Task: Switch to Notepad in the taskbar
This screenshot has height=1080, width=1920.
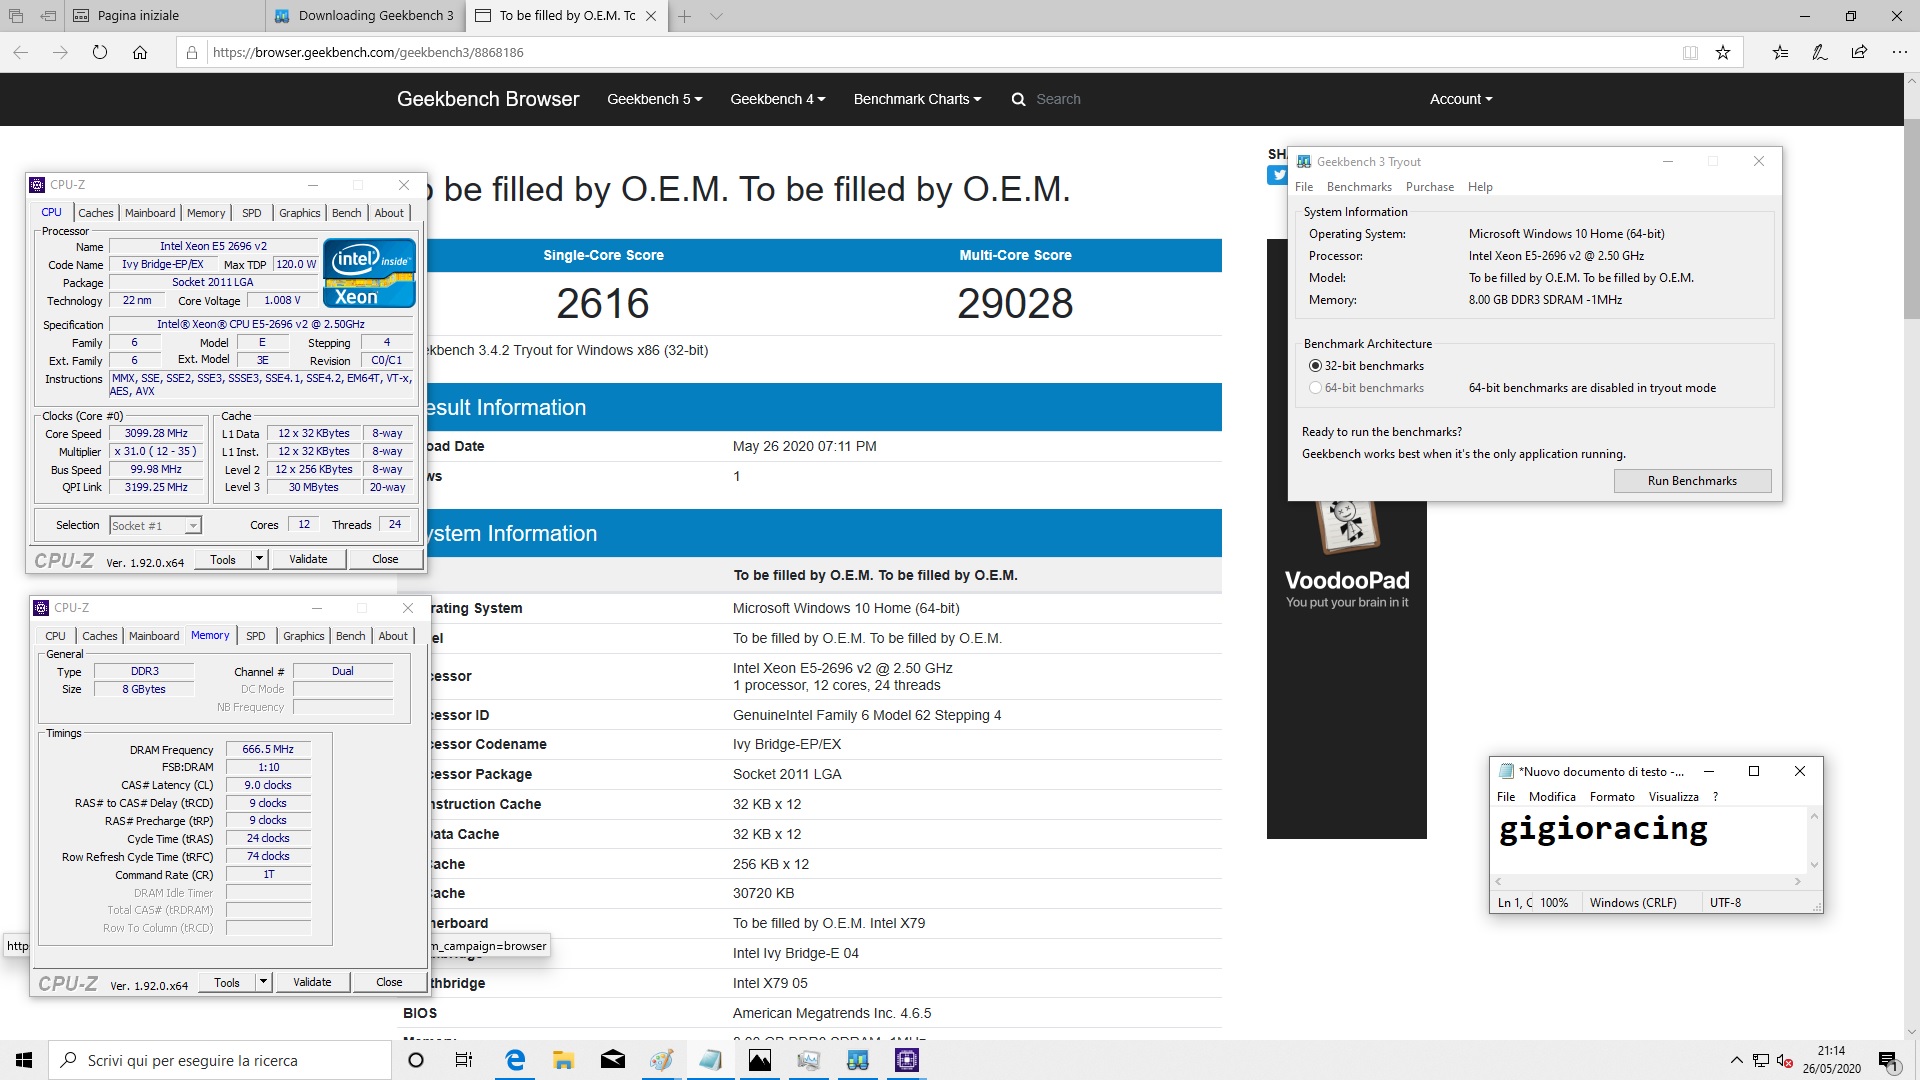Action: tap(711, 1060)
